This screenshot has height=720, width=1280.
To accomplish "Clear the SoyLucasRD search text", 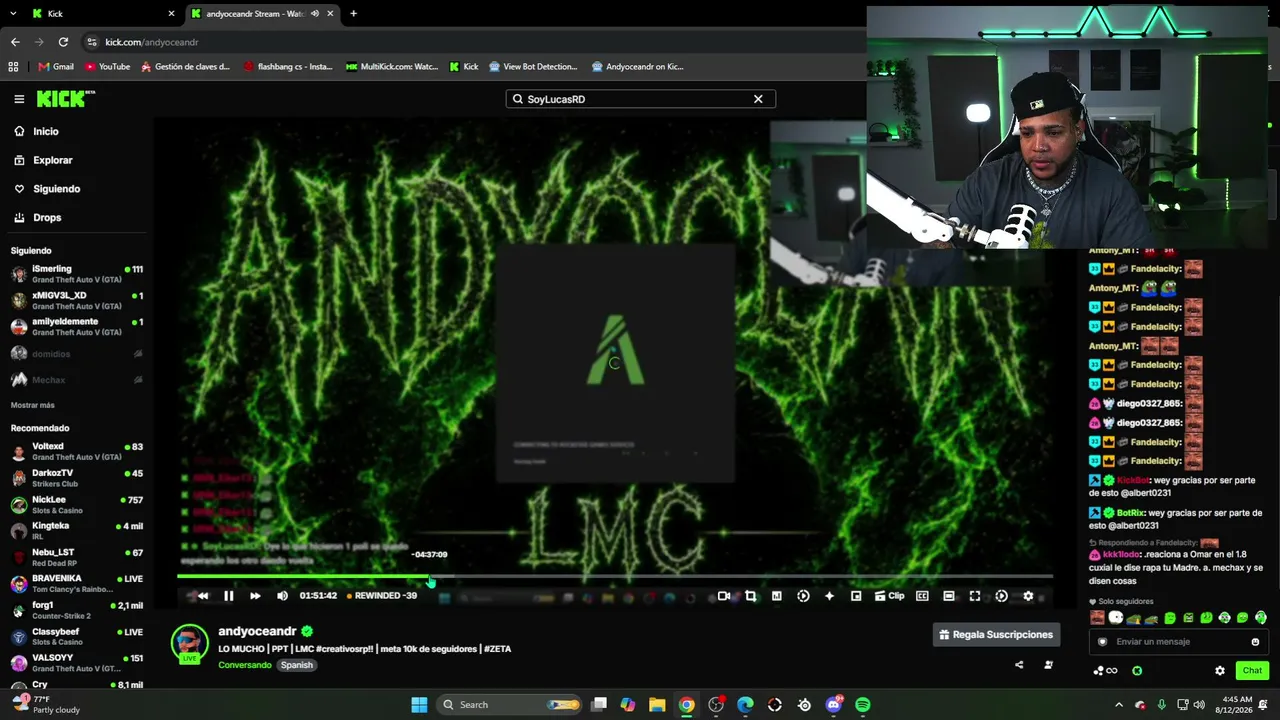I will [758, 99].
